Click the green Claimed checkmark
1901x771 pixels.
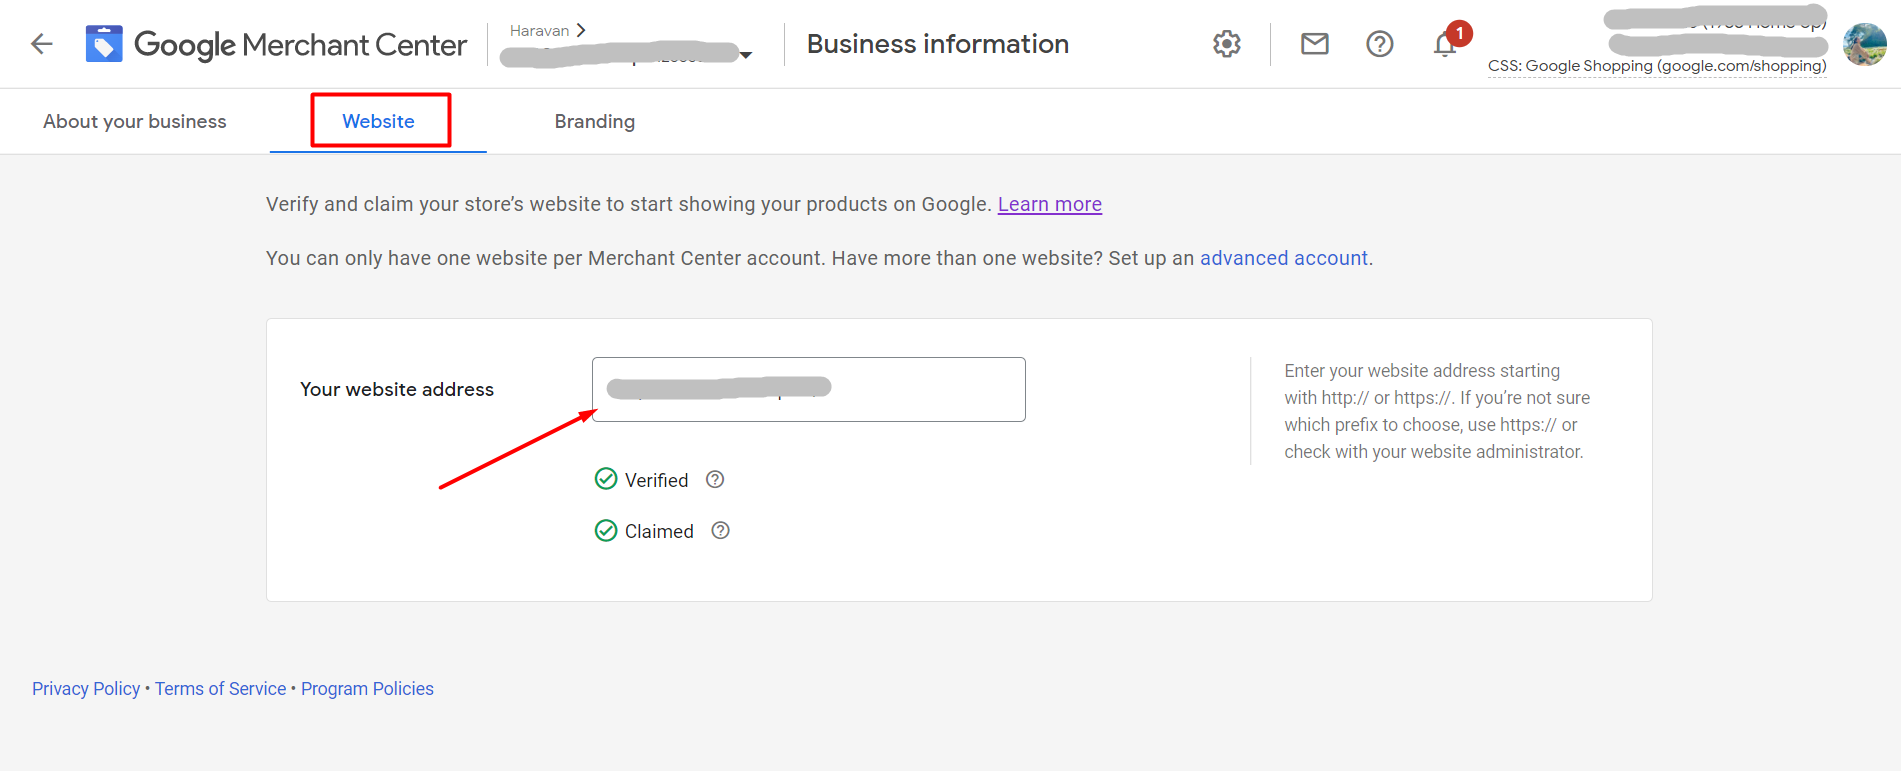click(606, 531)
